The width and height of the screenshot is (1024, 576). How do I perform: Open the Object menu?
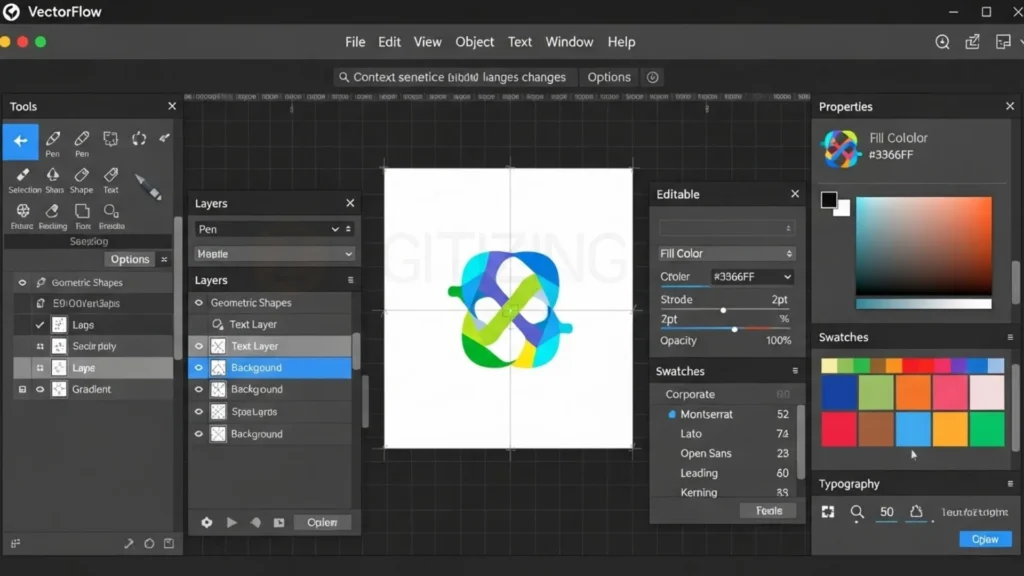(474, 42)
